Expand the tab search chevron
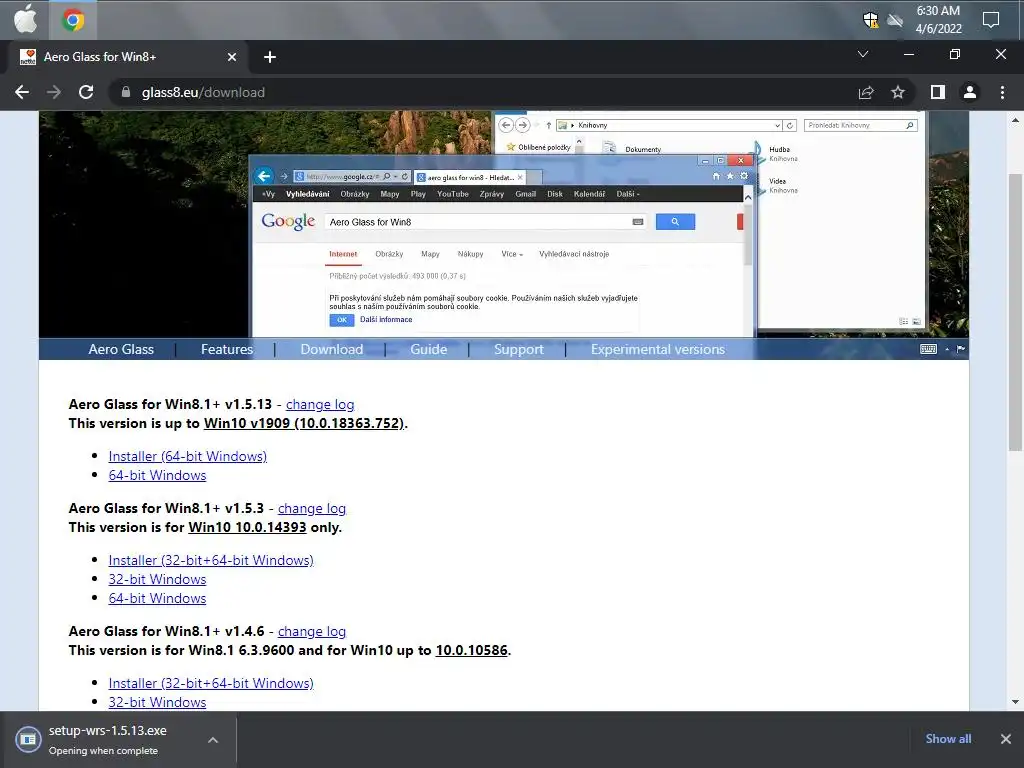The width and height of the screenshot is (1024, 768). tap(863, 54)
